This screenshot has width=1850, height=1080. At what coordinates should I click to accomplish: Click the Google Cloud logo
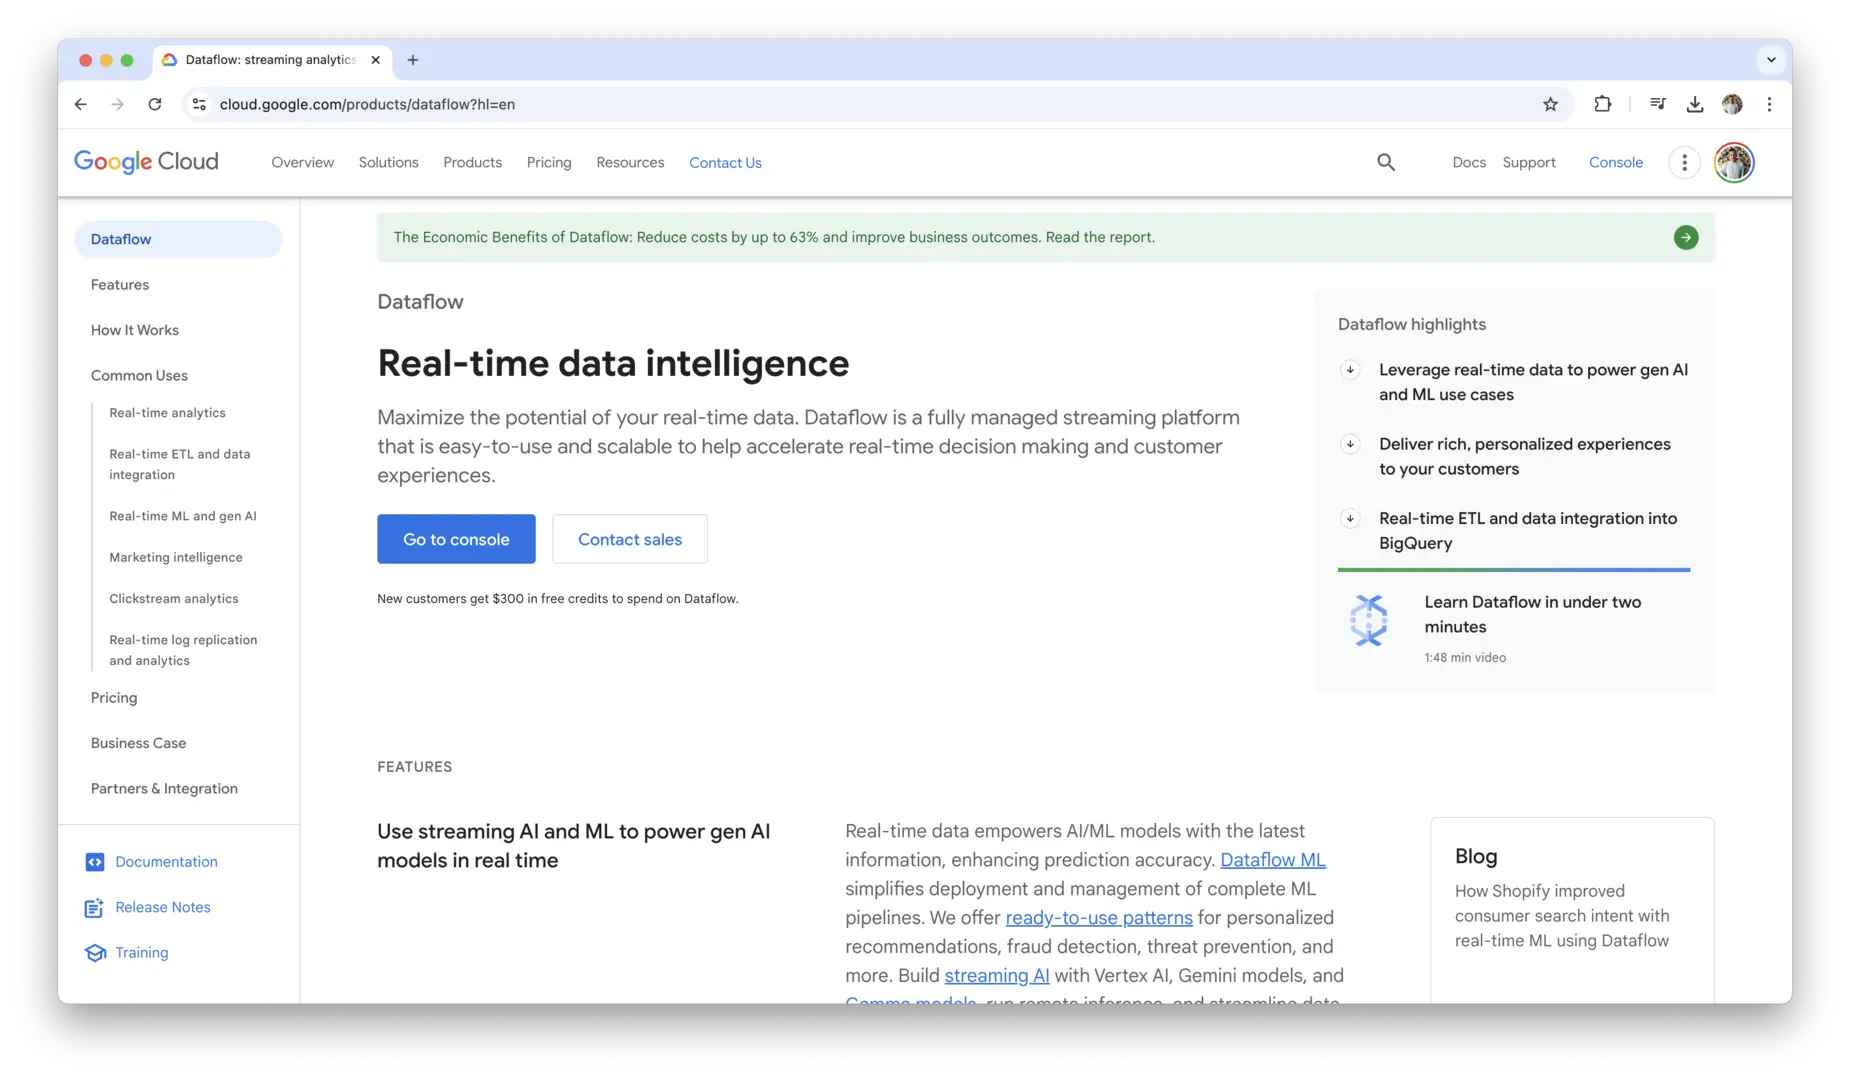pyautogui.click(x=146, y=161)
